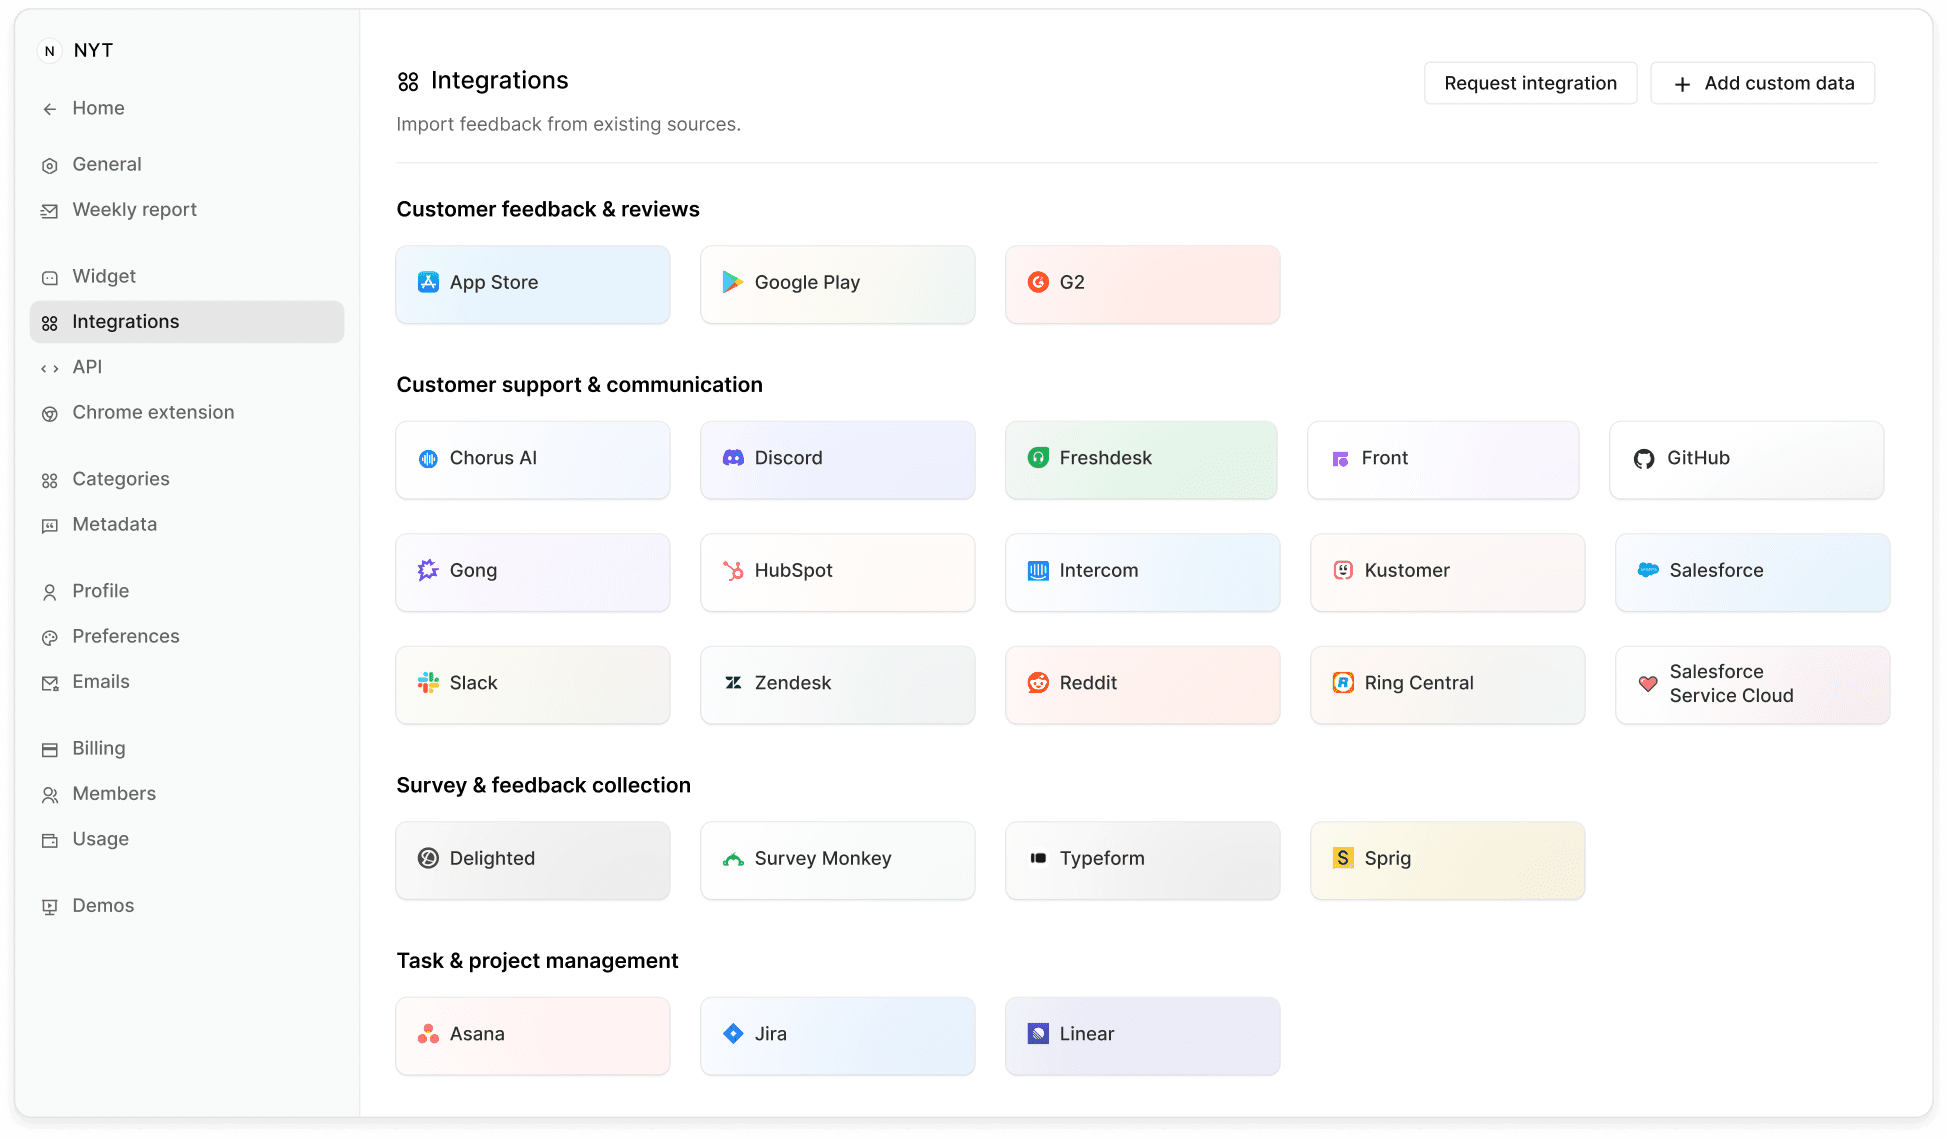
Task: Return to Home via back arrow
Action: pos(50,108)
